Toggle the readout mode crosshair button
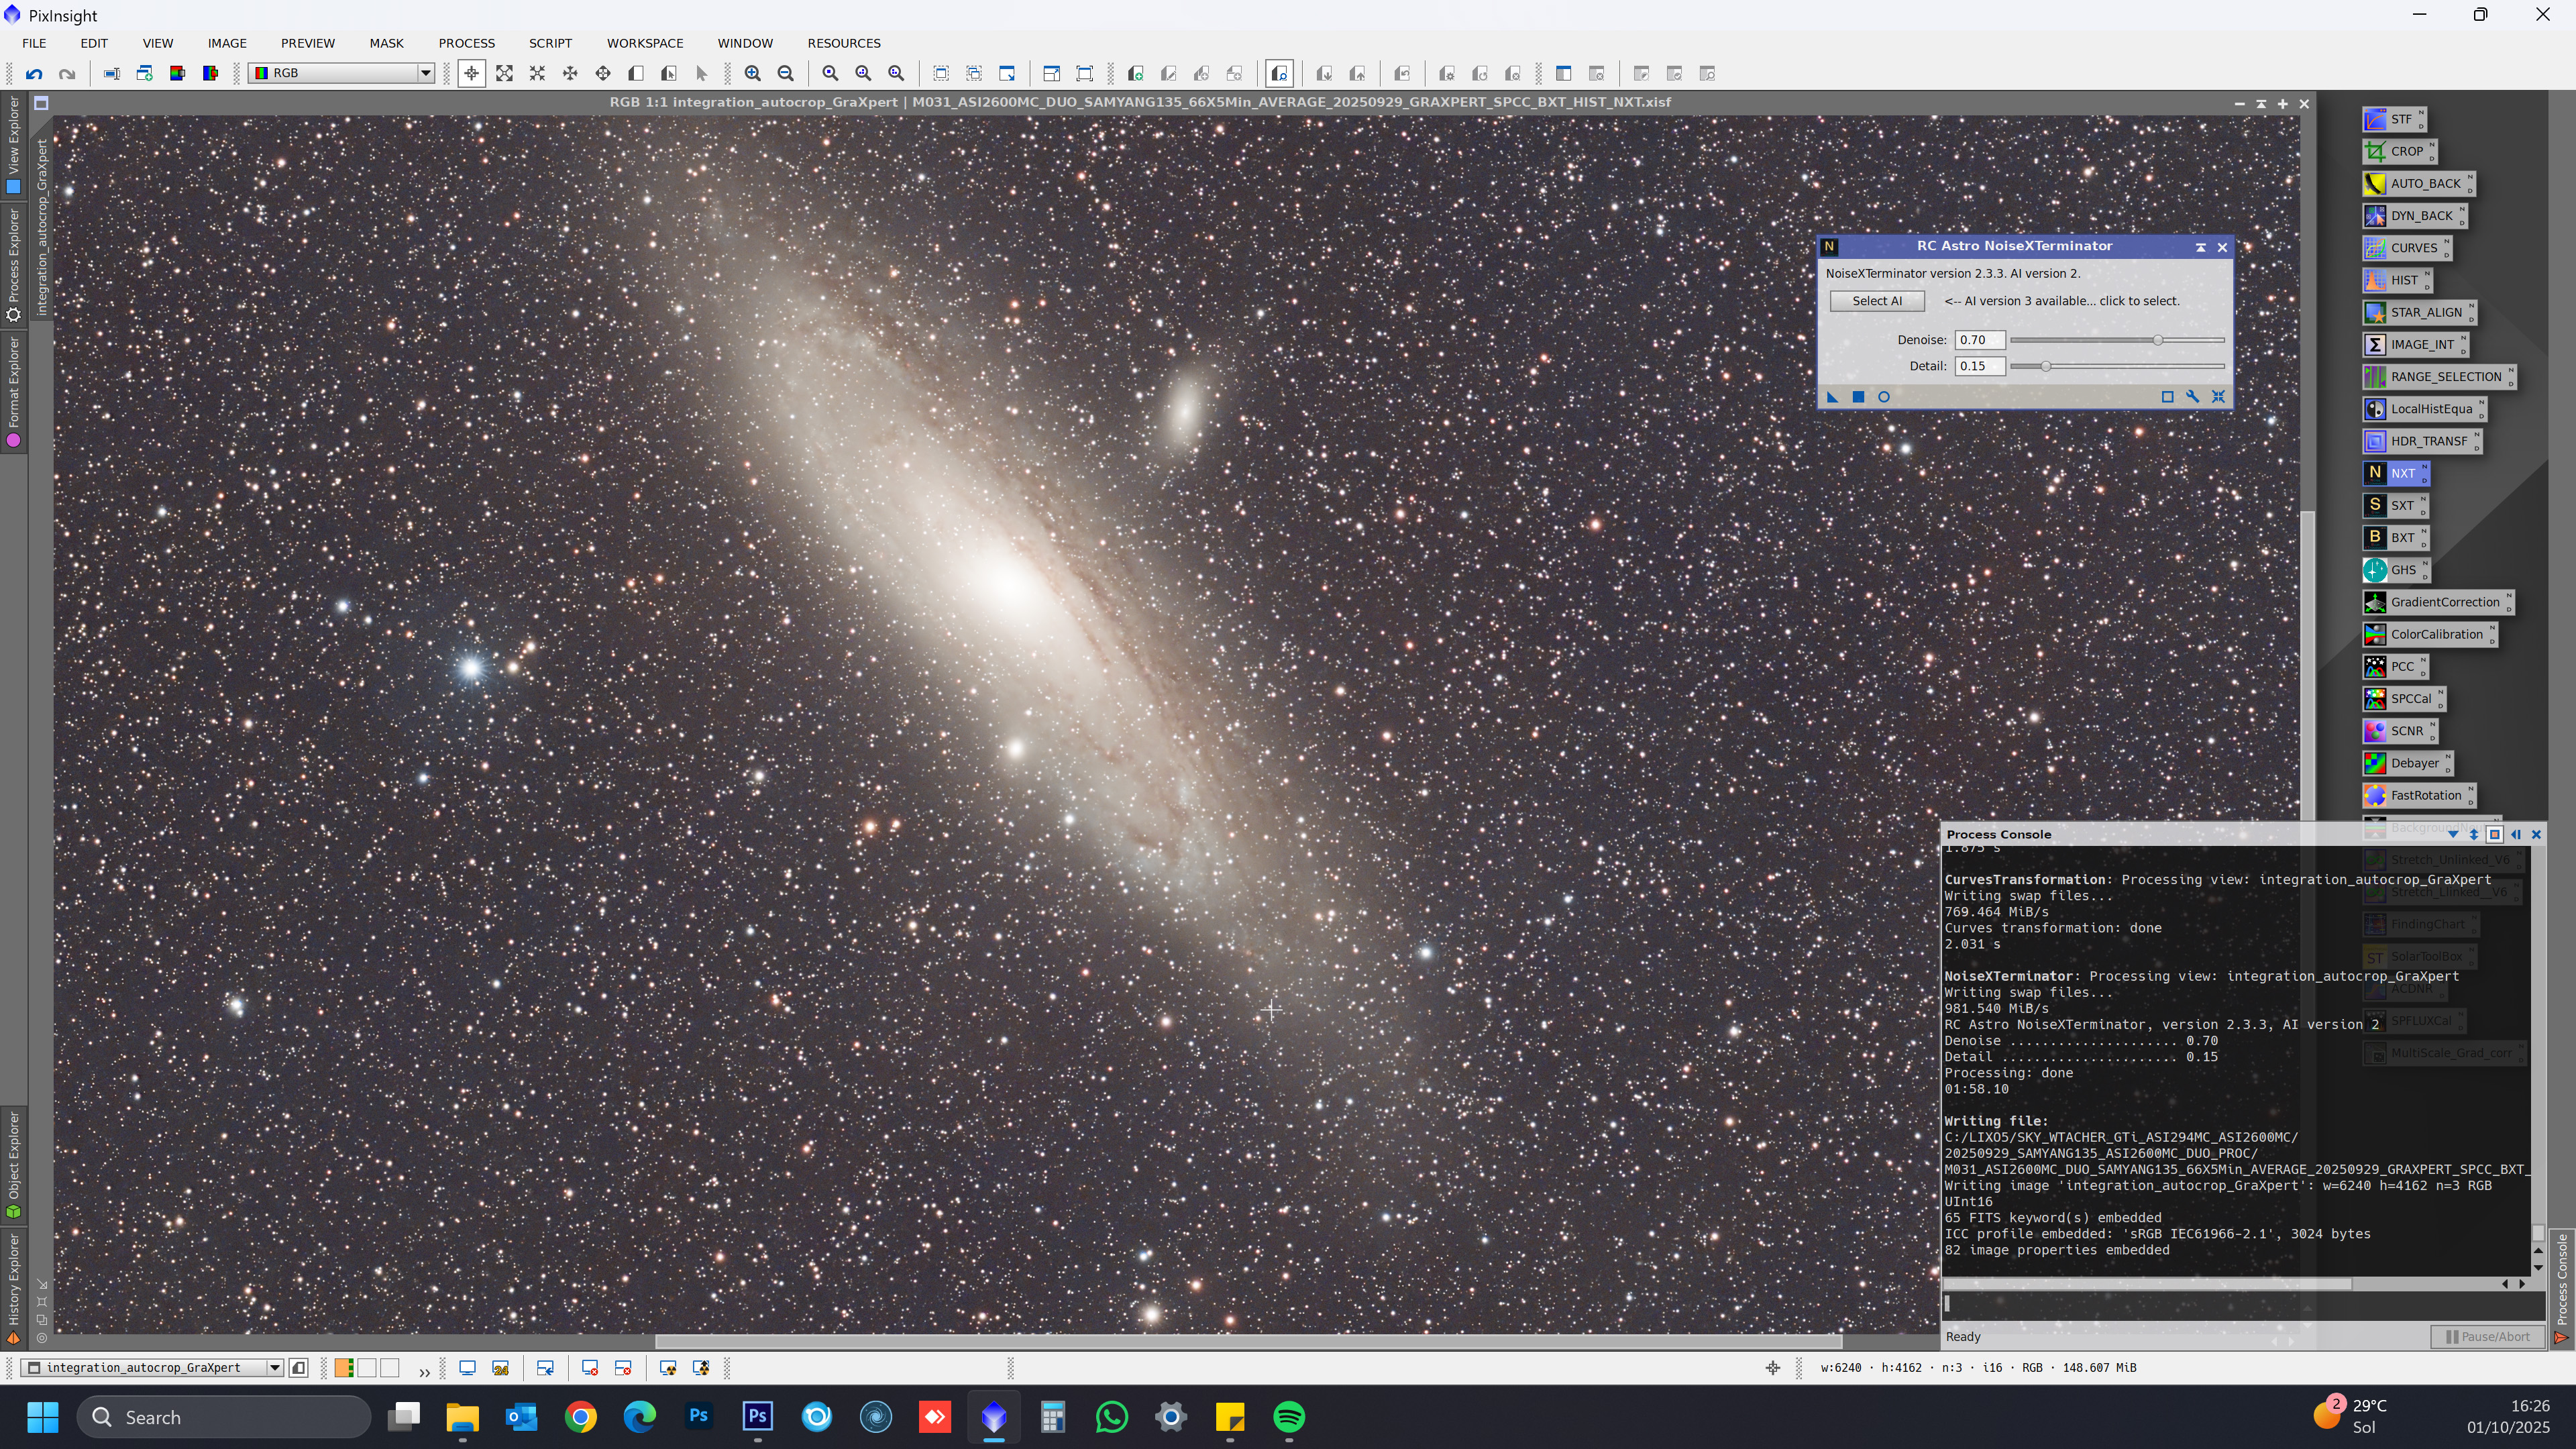The height and width of the screenshot is (1449, 2576). [471, 73]
